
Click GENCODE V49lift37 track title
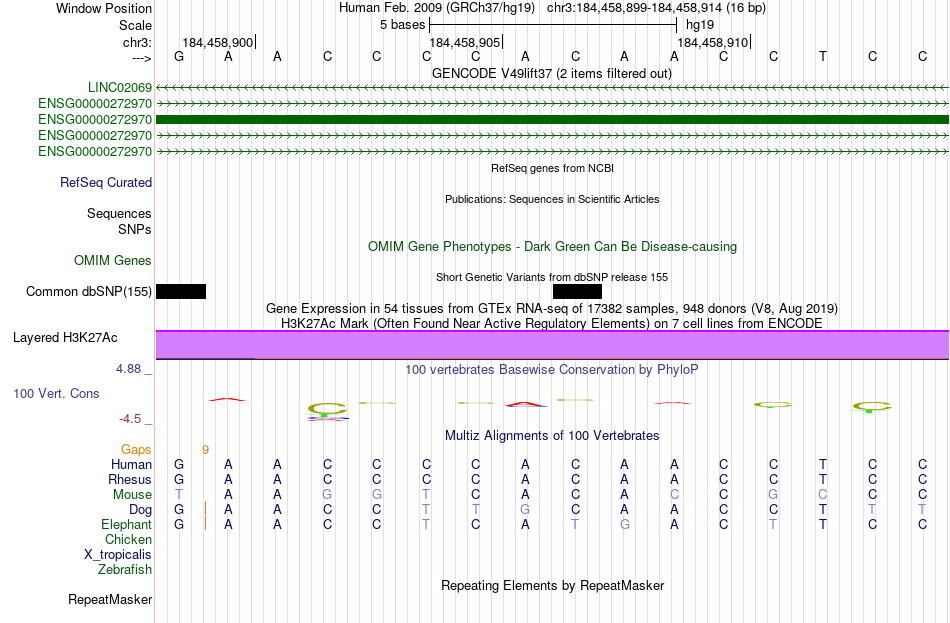tap(552, 73)
